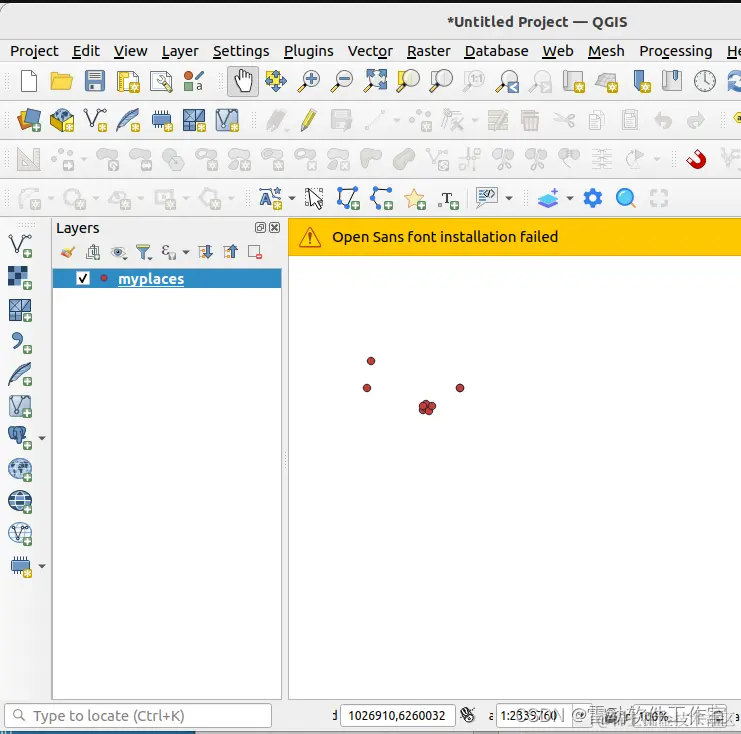Image resolution: width=741 pixels, height=734 pixels.
Task: Remove the selected layer or group
Action: coord(255,252)
